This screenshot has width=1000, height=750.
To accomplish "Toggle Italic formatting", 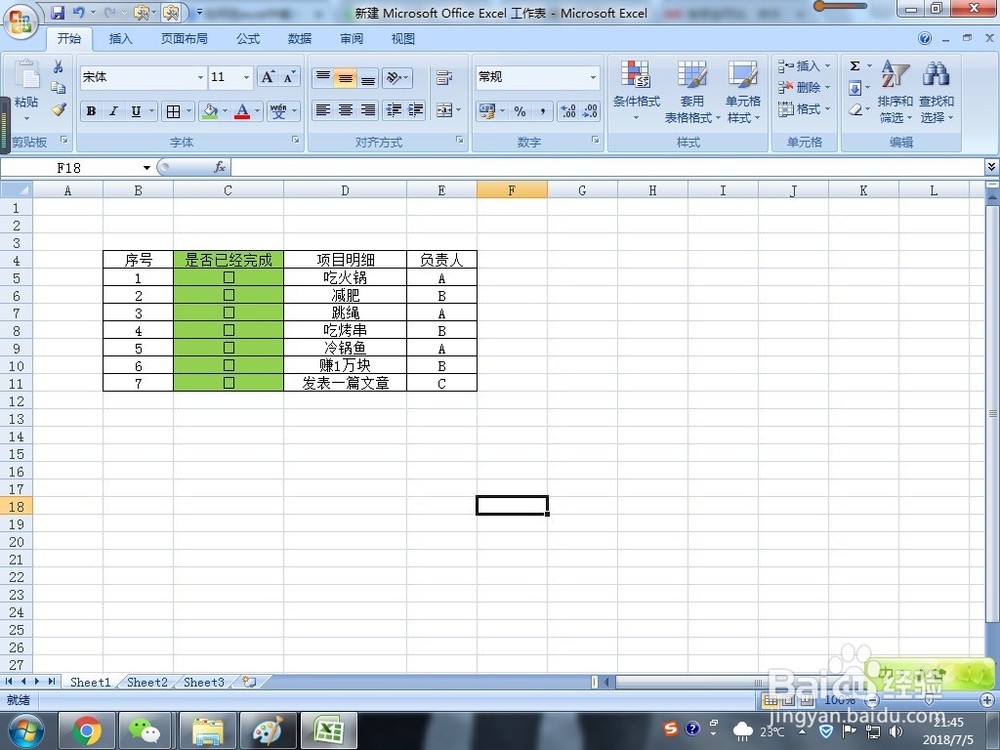I will tap(114, 112).
